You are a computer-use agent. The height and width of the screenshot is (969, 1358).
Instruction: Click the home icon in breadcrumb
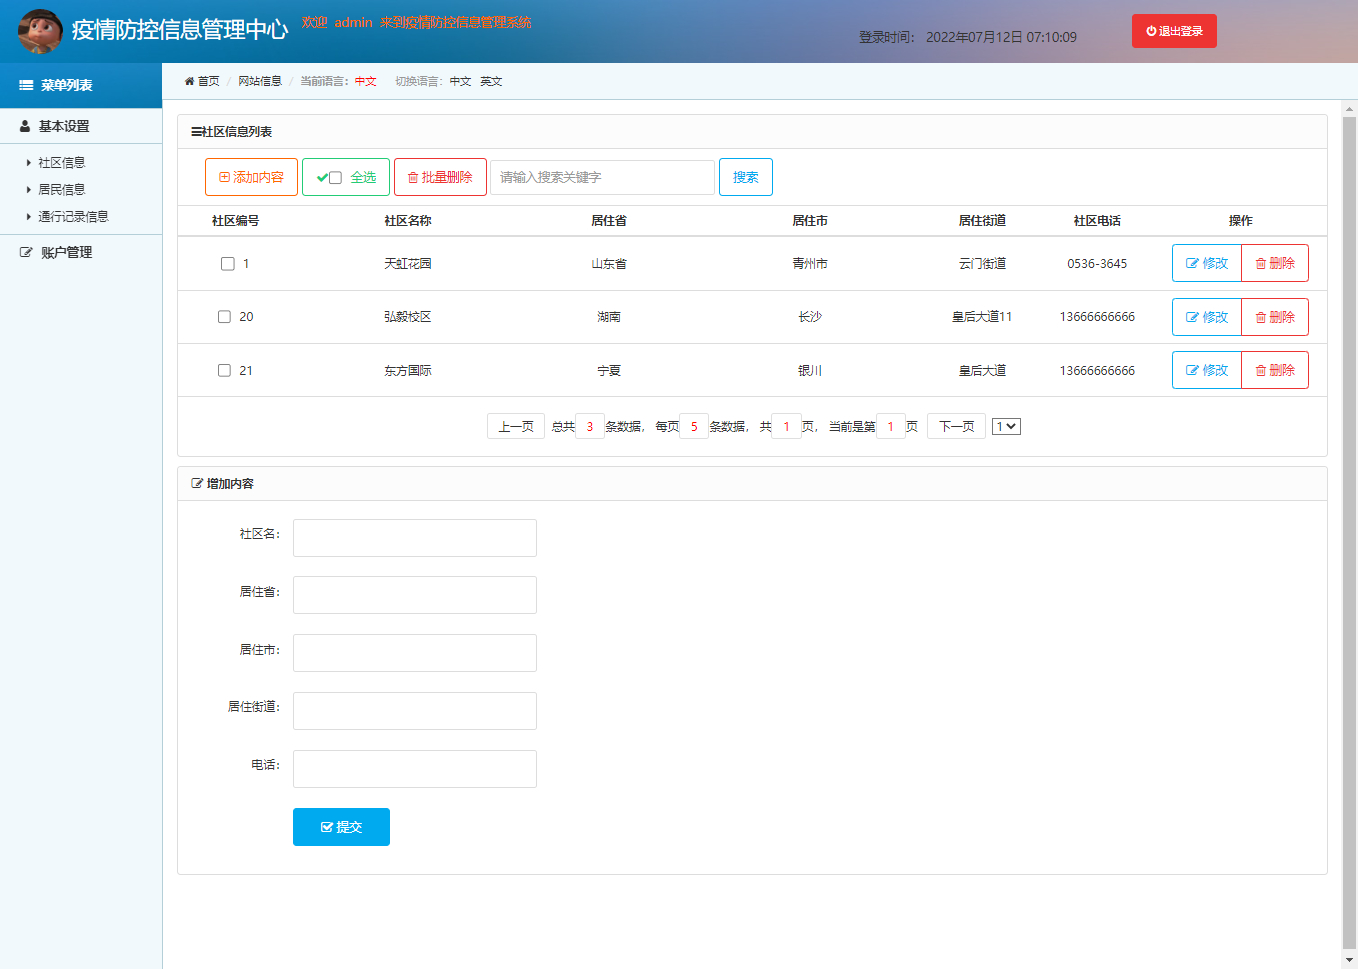[189, 81]
